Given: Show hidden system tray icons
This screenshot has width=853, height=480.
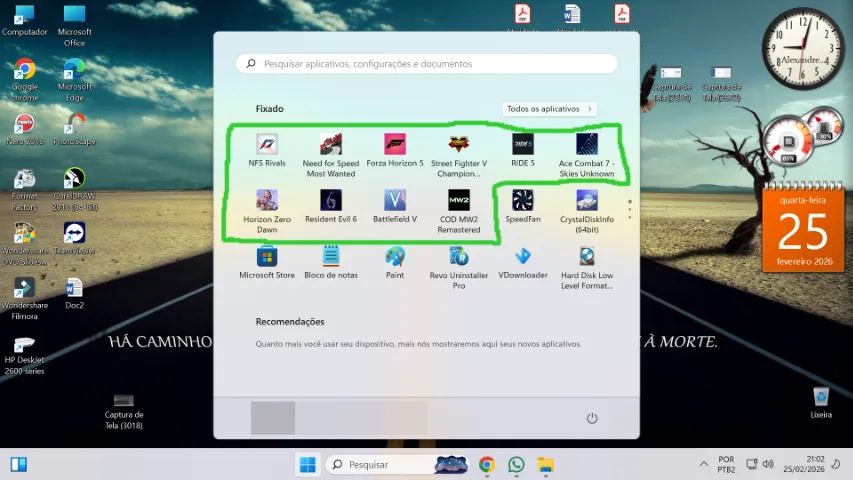Looking at the screenshot, I should (x=703, y=464).
